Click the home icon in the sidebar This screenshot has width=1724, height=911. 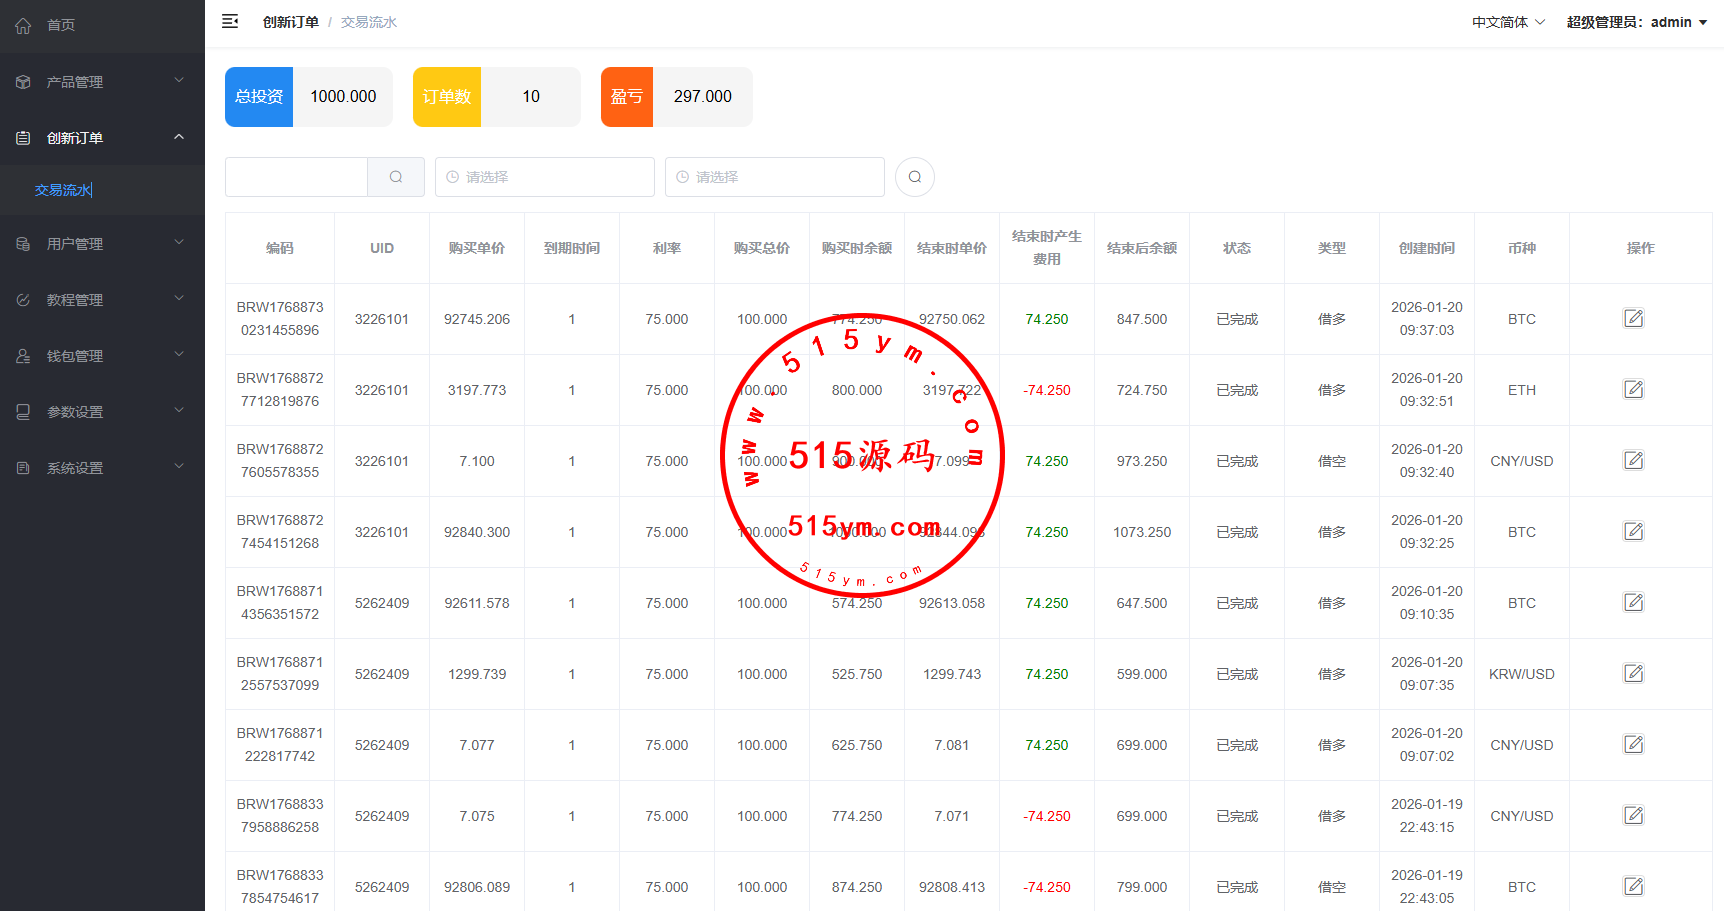tap(23, 25)
